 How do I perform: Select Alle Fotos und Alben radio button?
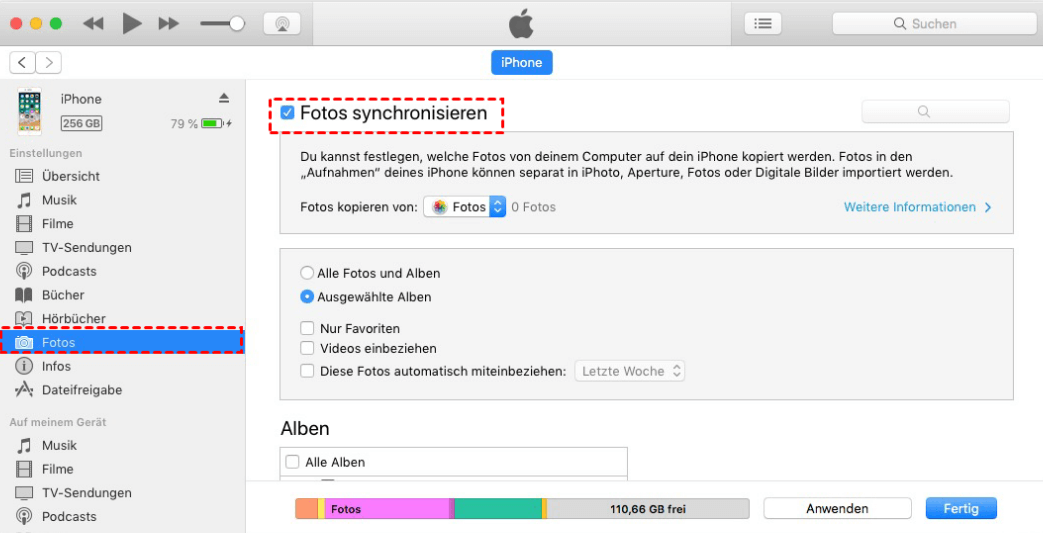306,273
